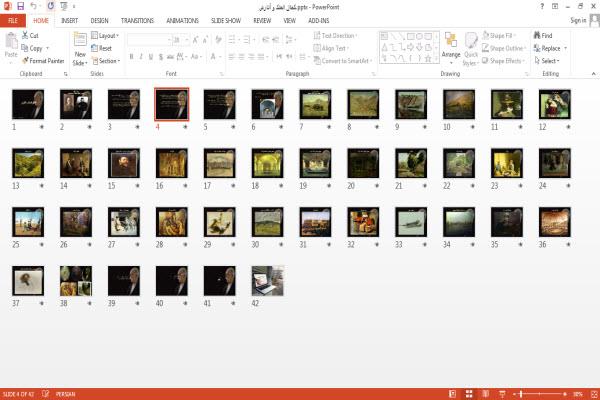Switch to the INSERT tab
The width and height of the screenshot is (600, 400).
pyautogui.click(x=69, y=21)
